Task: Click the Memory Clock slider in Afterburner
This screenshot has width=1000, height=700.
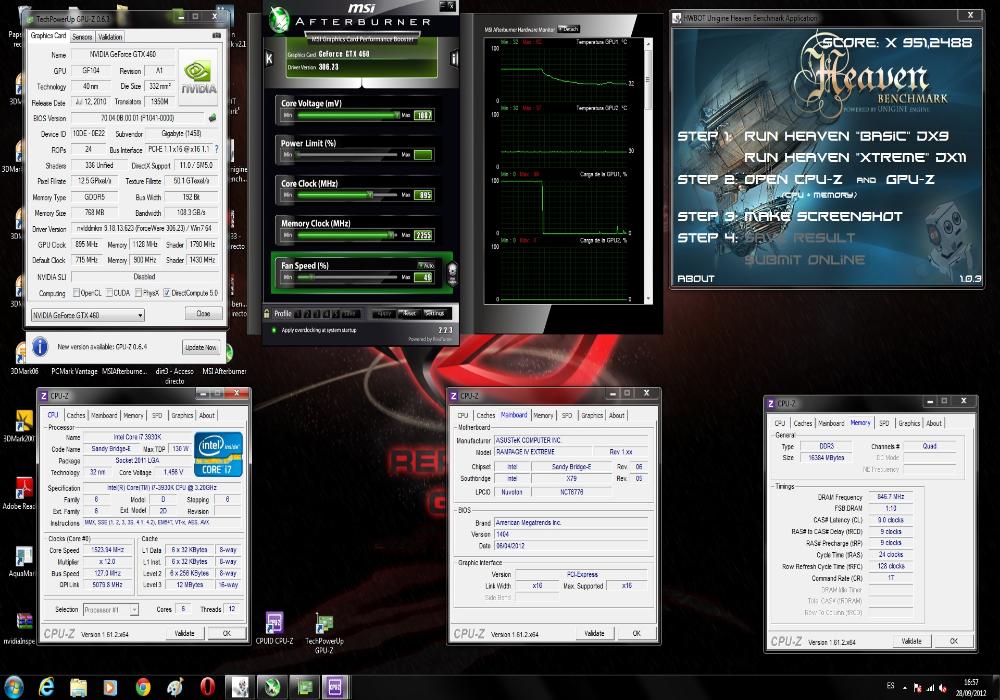Action: (x=348, y=235)
